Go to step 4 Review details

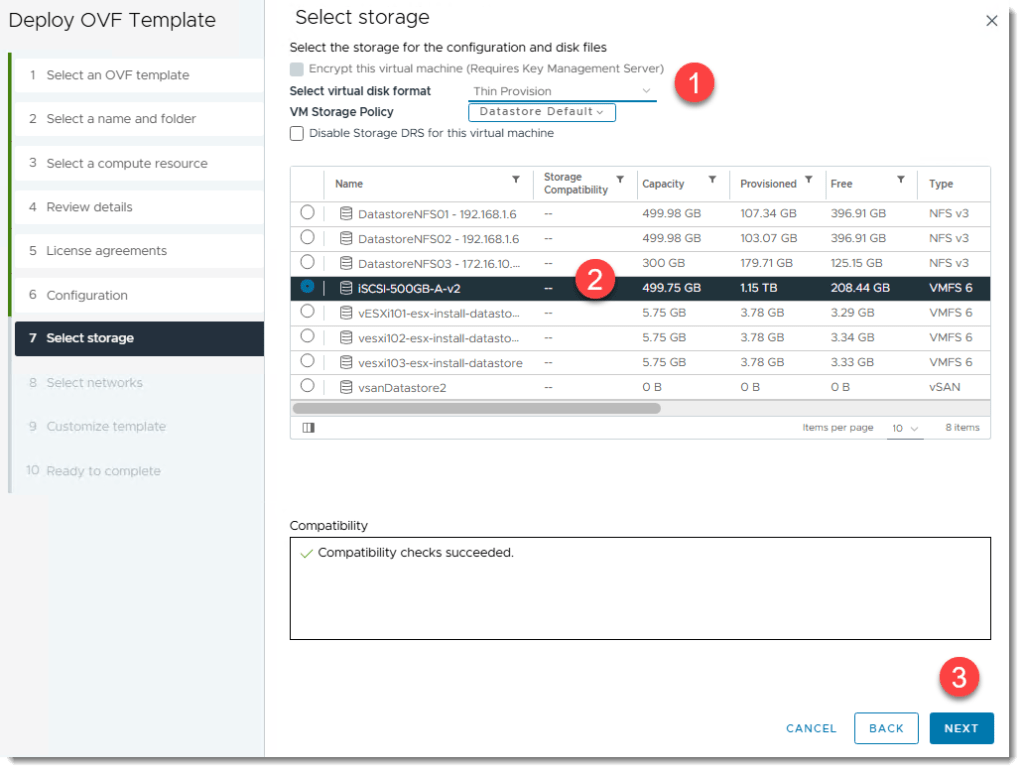point(89,207)
